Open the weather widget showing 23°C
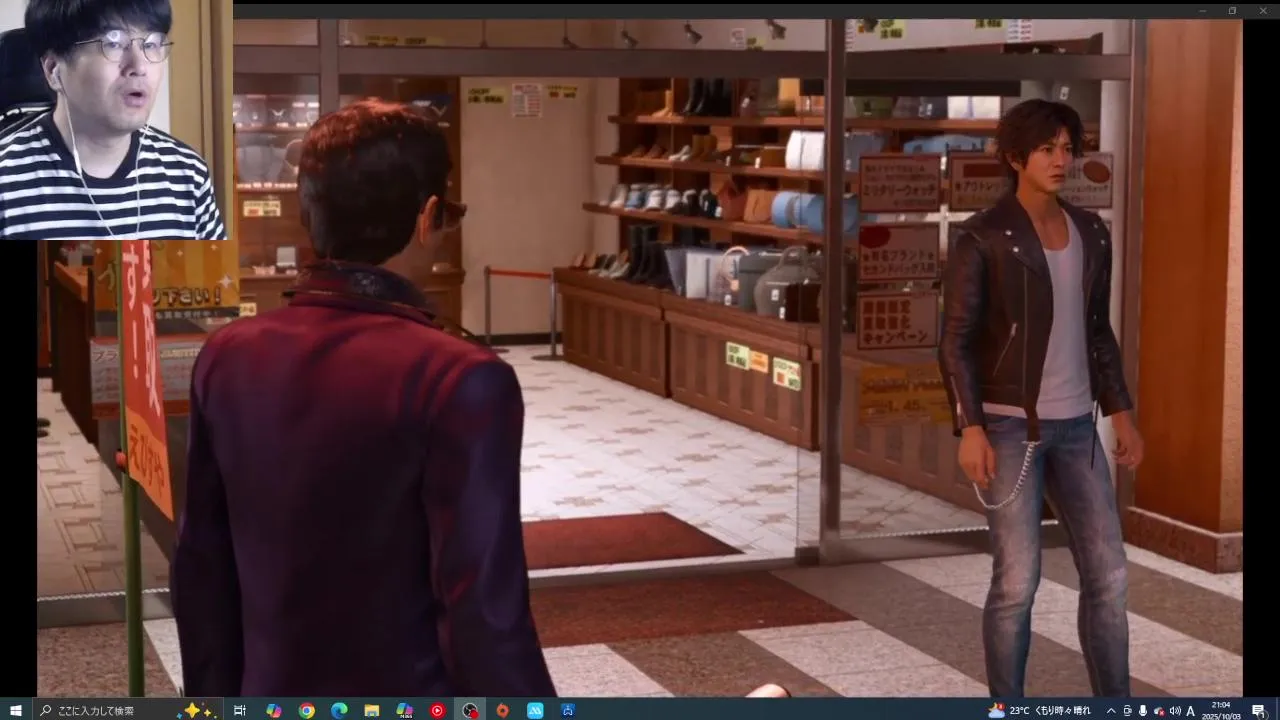 pyautogui.click(x=1040, y=710)
